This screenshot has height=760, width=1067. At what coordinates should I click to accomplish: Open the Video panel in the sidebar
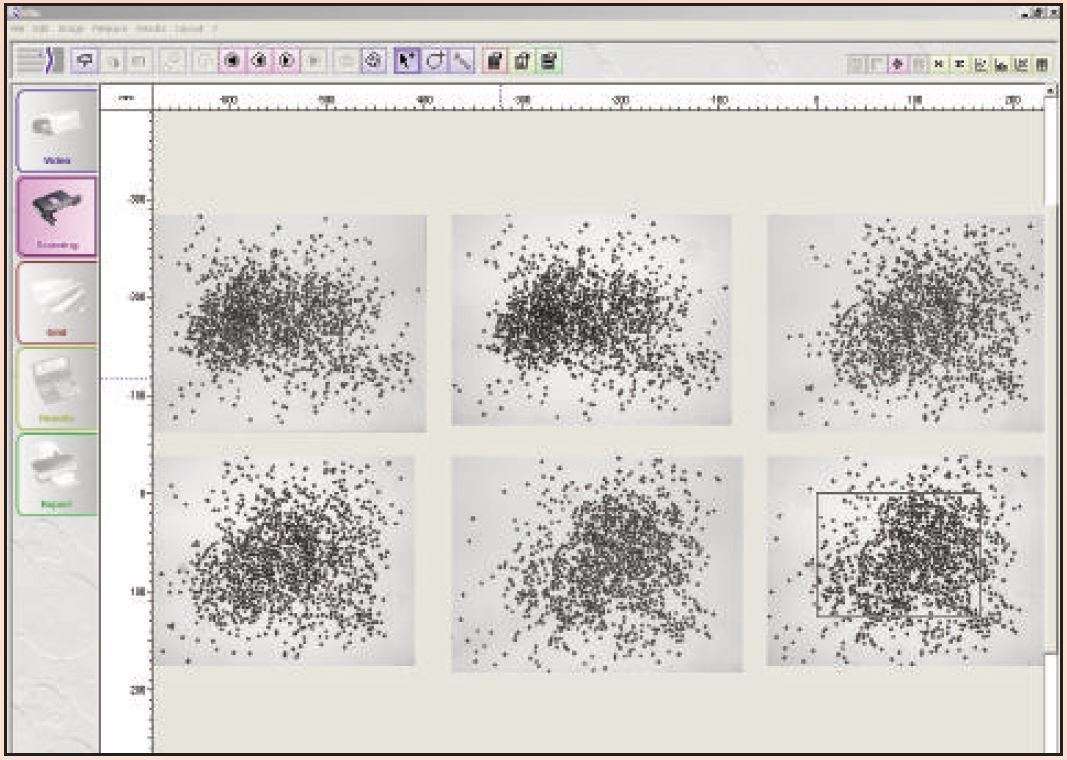tap(56, 129)
